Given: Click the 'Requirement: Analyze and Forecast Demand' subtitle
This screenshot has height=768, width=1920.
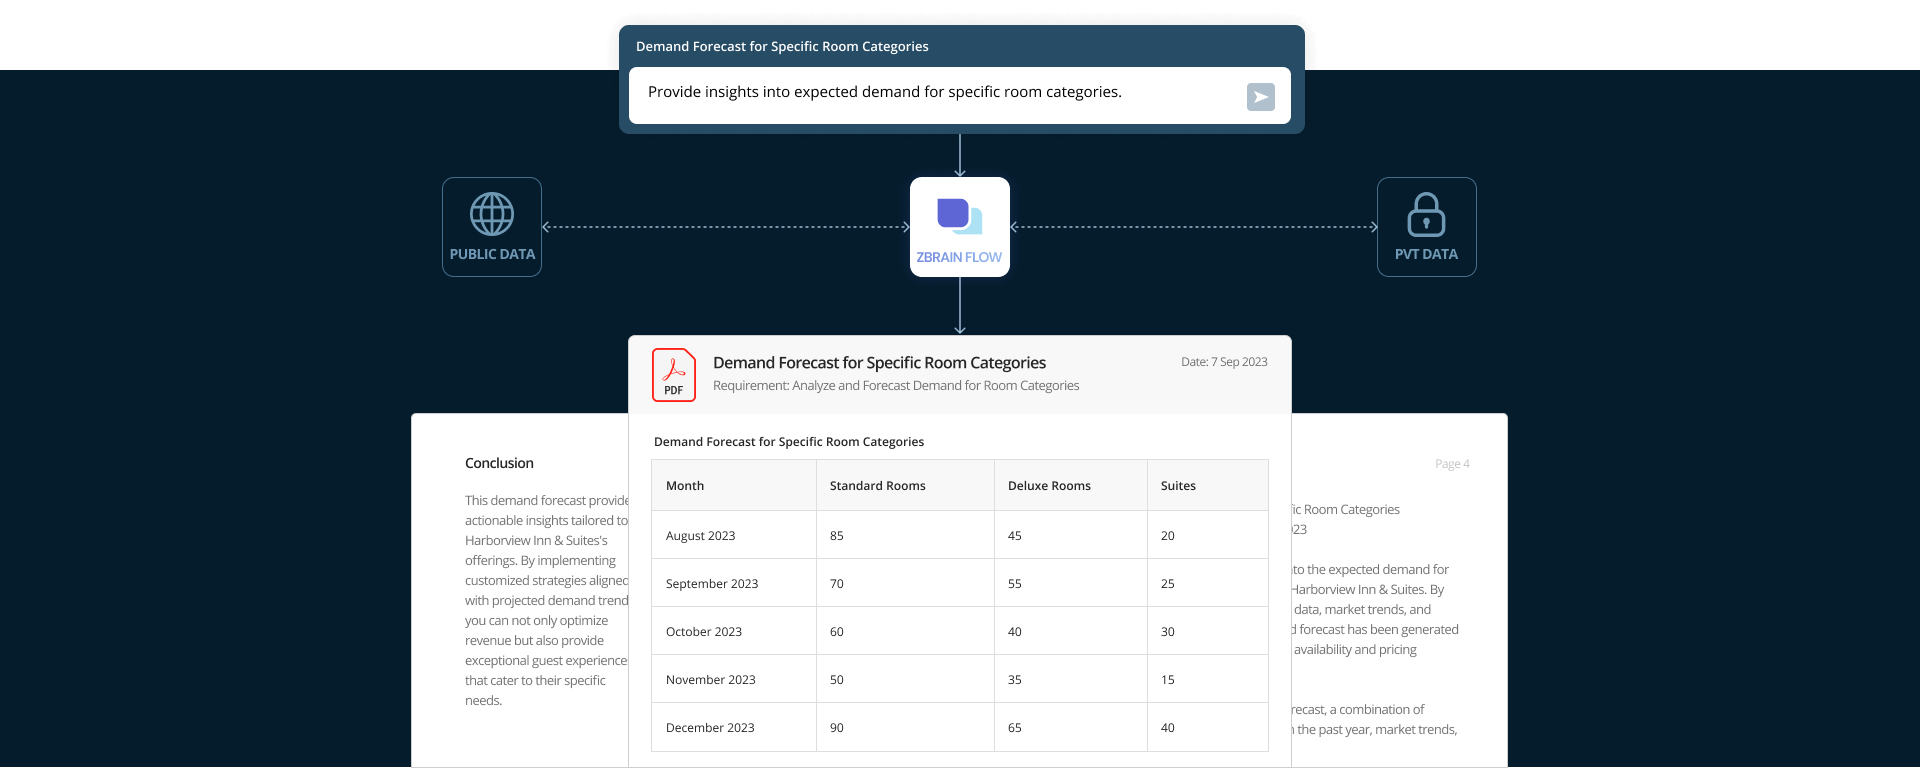Looking at the screenshot, I should point(896,386).
